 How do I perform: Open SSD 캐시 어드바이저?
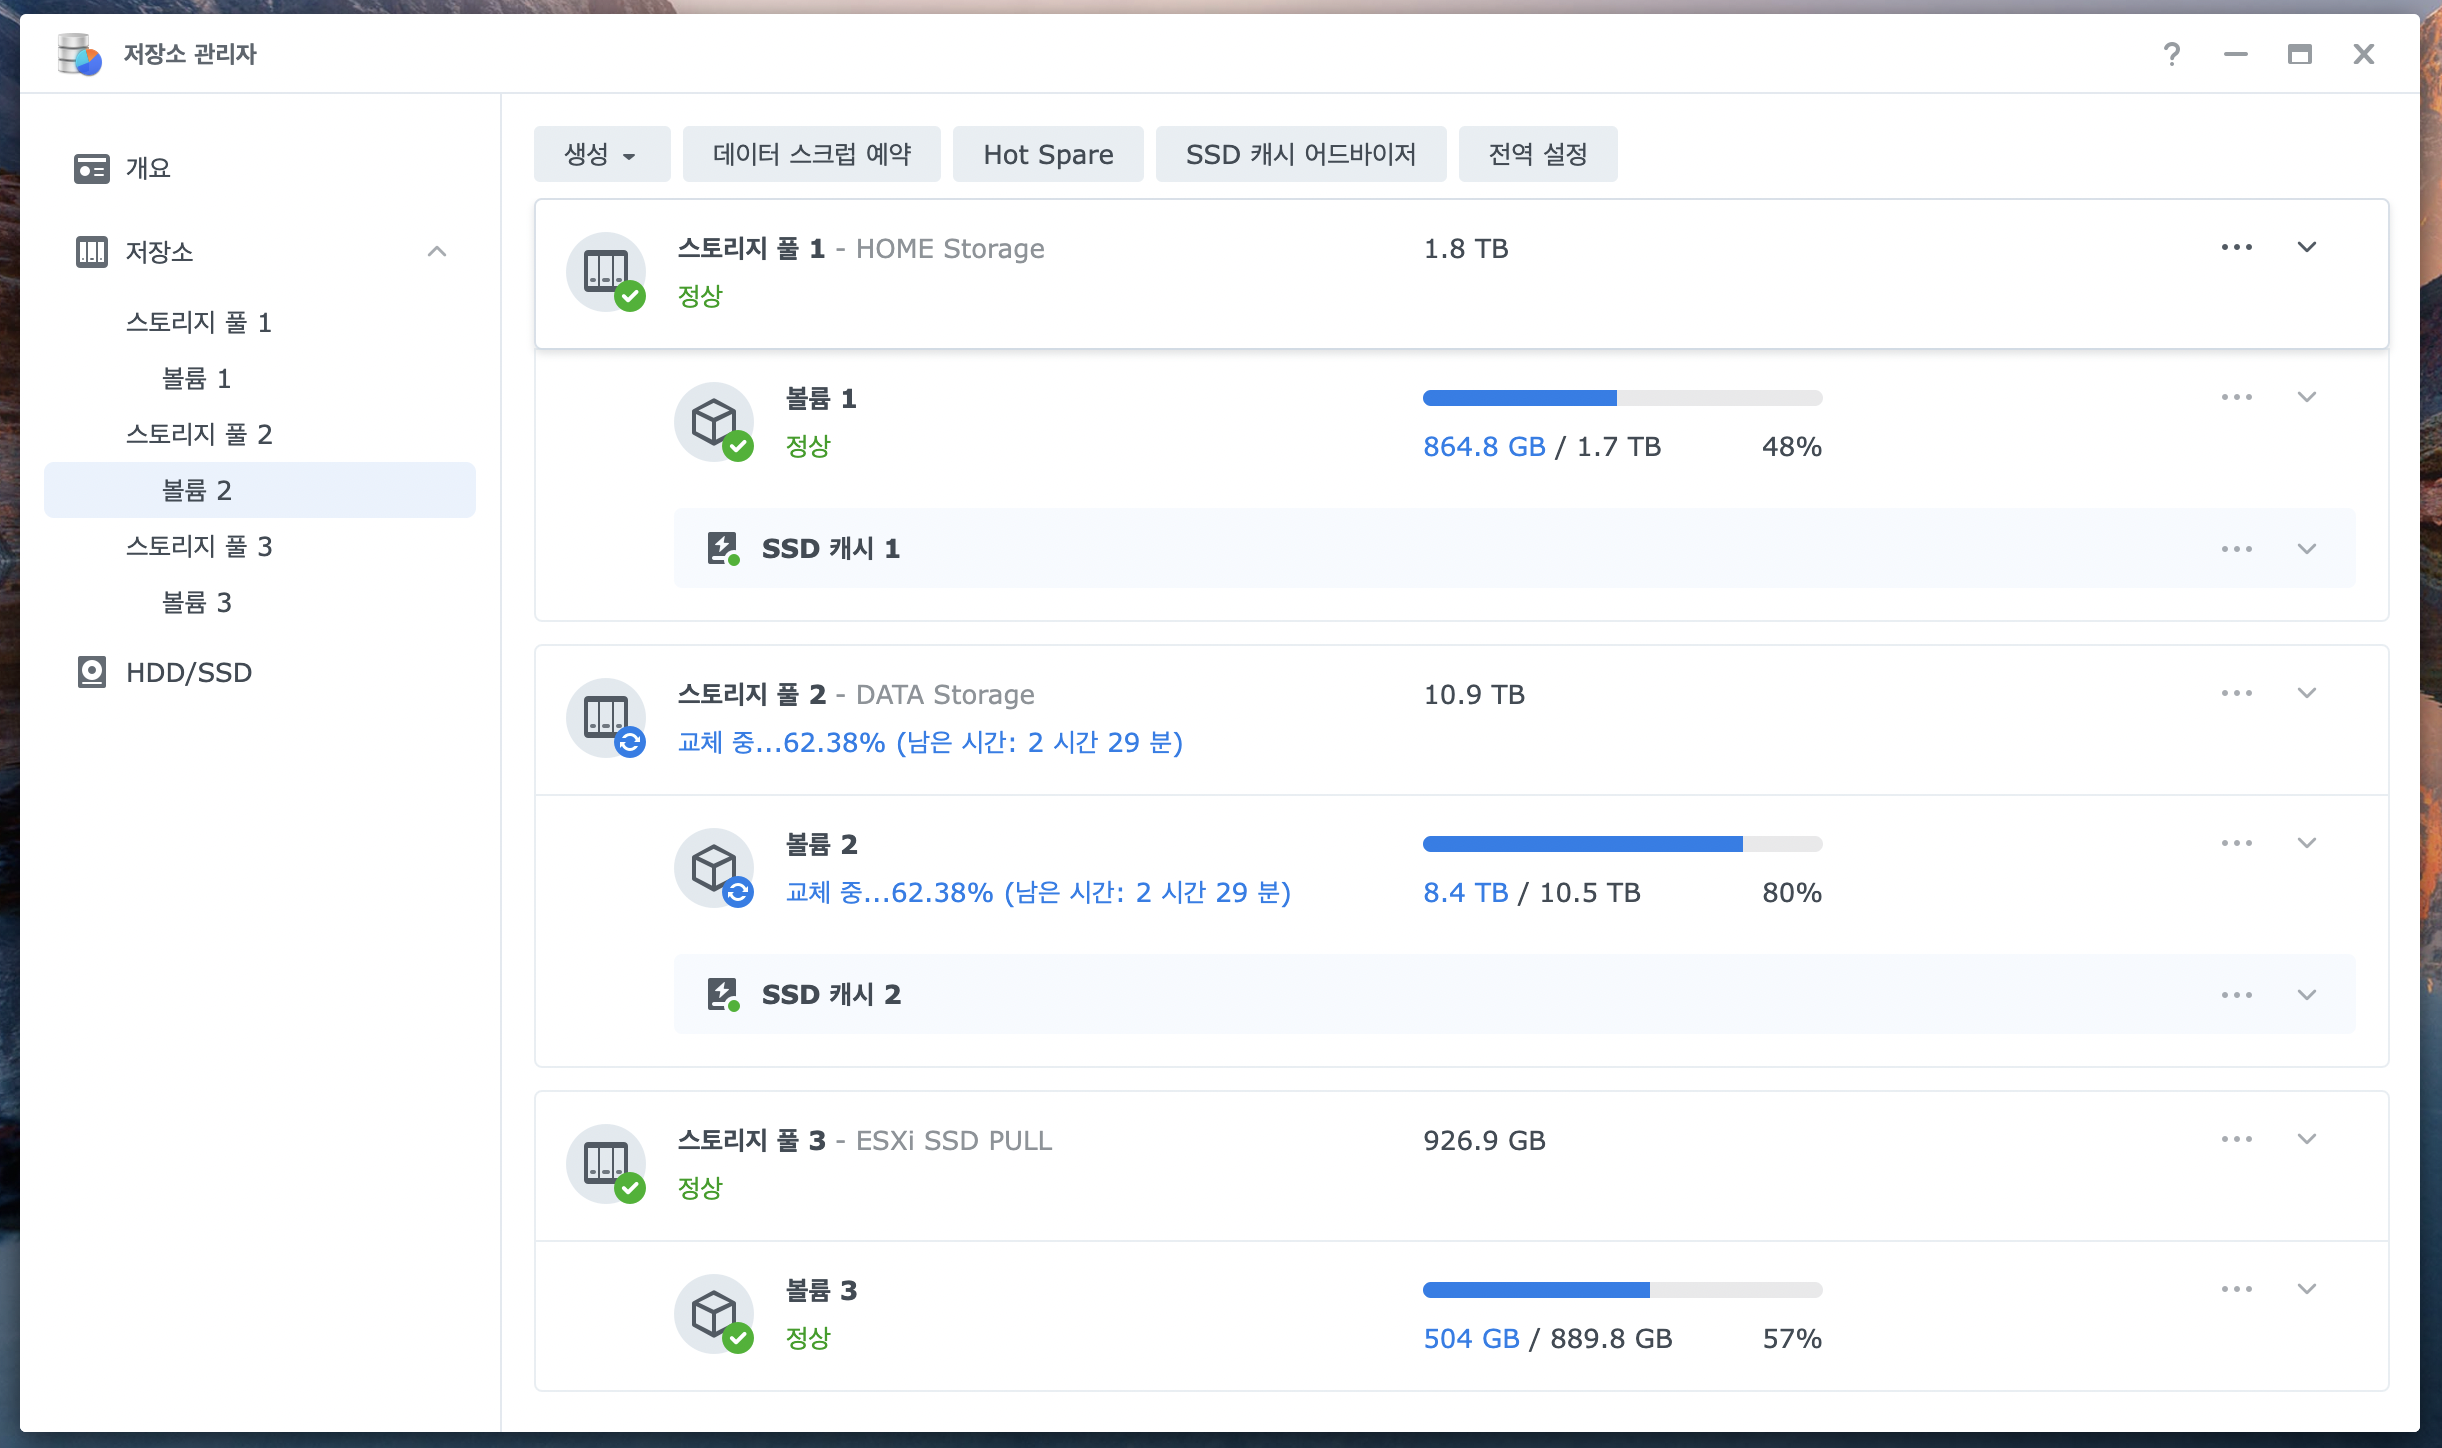(1300, 154)
